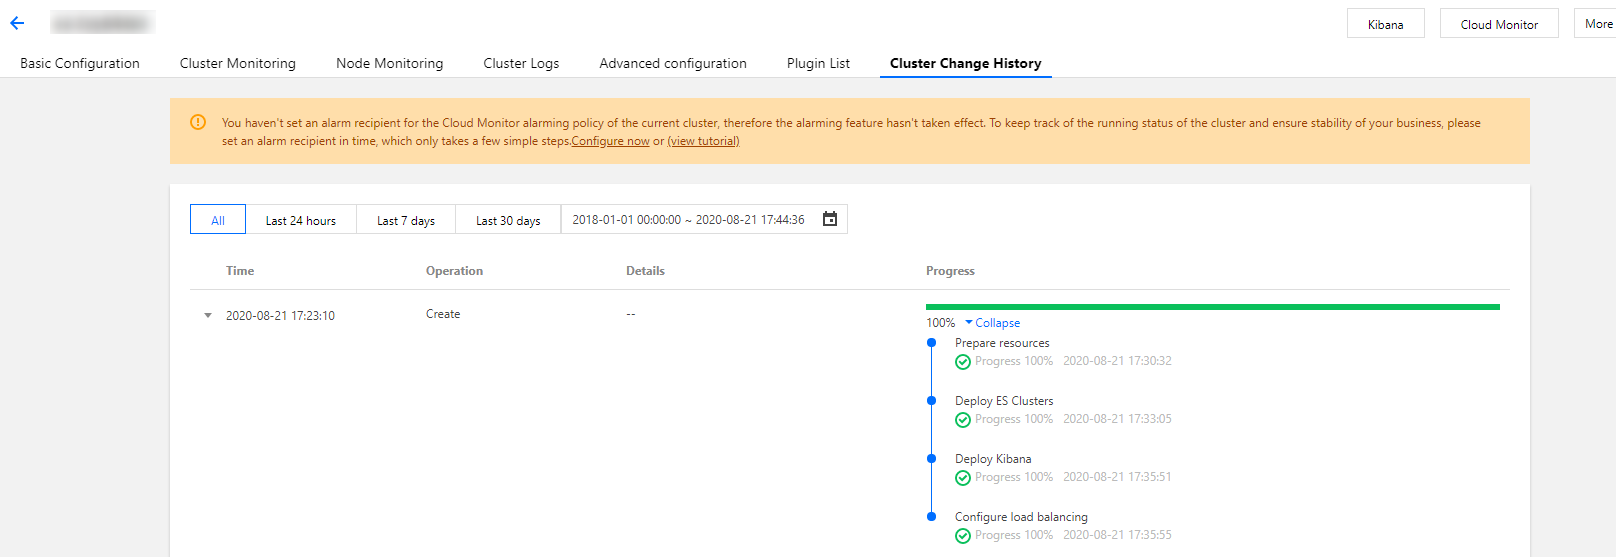
Task: Click the Configure now link
Action: click(x=611, y=141)
